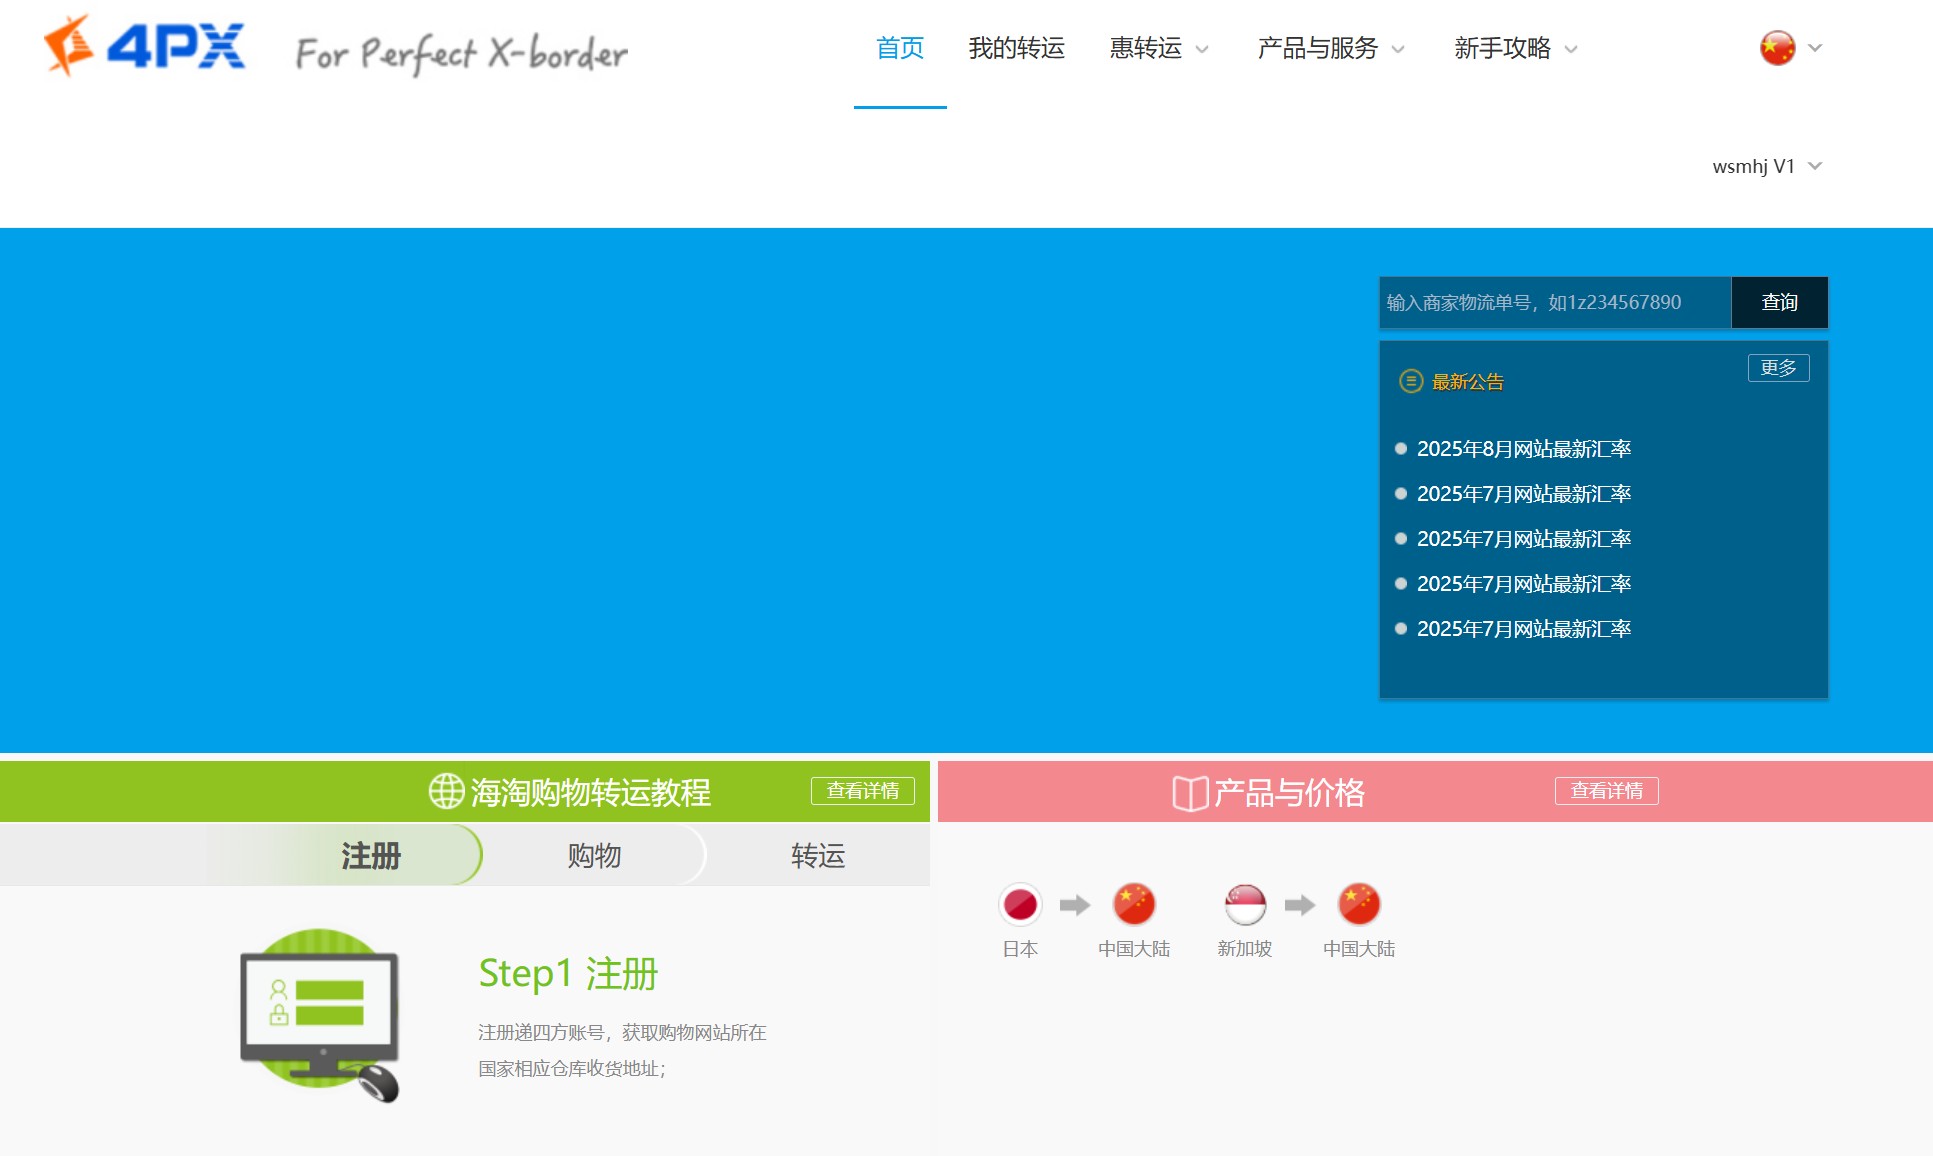Click the 查询 tracking button
Image resolution: width=1933 pixels, height=1156 pixels.
(1779, 302)
